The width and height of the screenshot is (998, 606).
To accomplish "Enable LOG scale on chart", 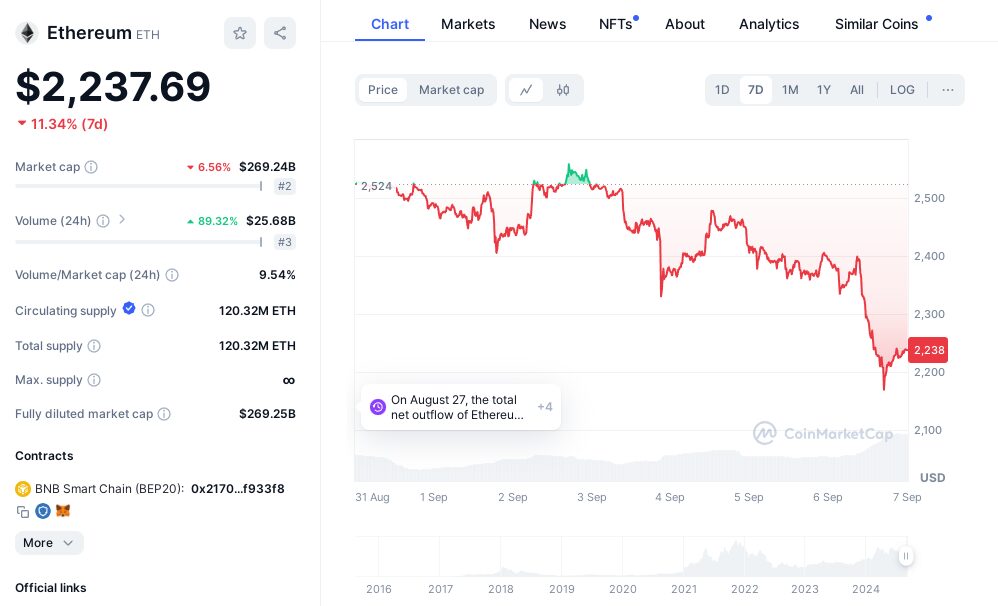I will point(902,90).
